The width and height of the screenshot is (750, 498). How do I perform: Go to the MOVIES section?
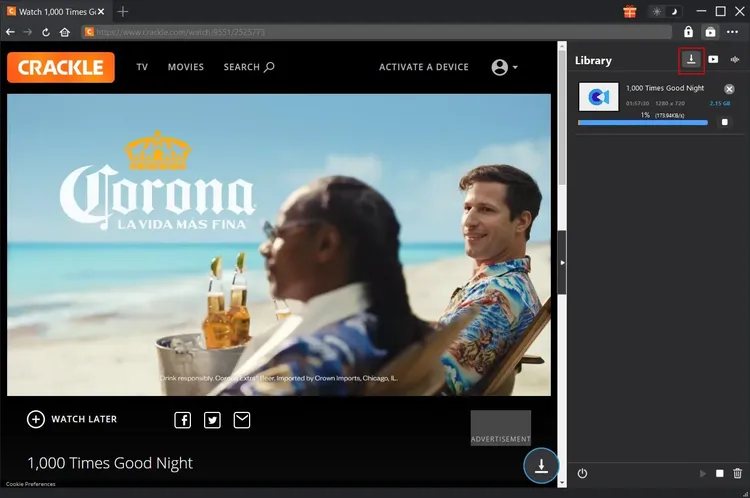point(185,67)
